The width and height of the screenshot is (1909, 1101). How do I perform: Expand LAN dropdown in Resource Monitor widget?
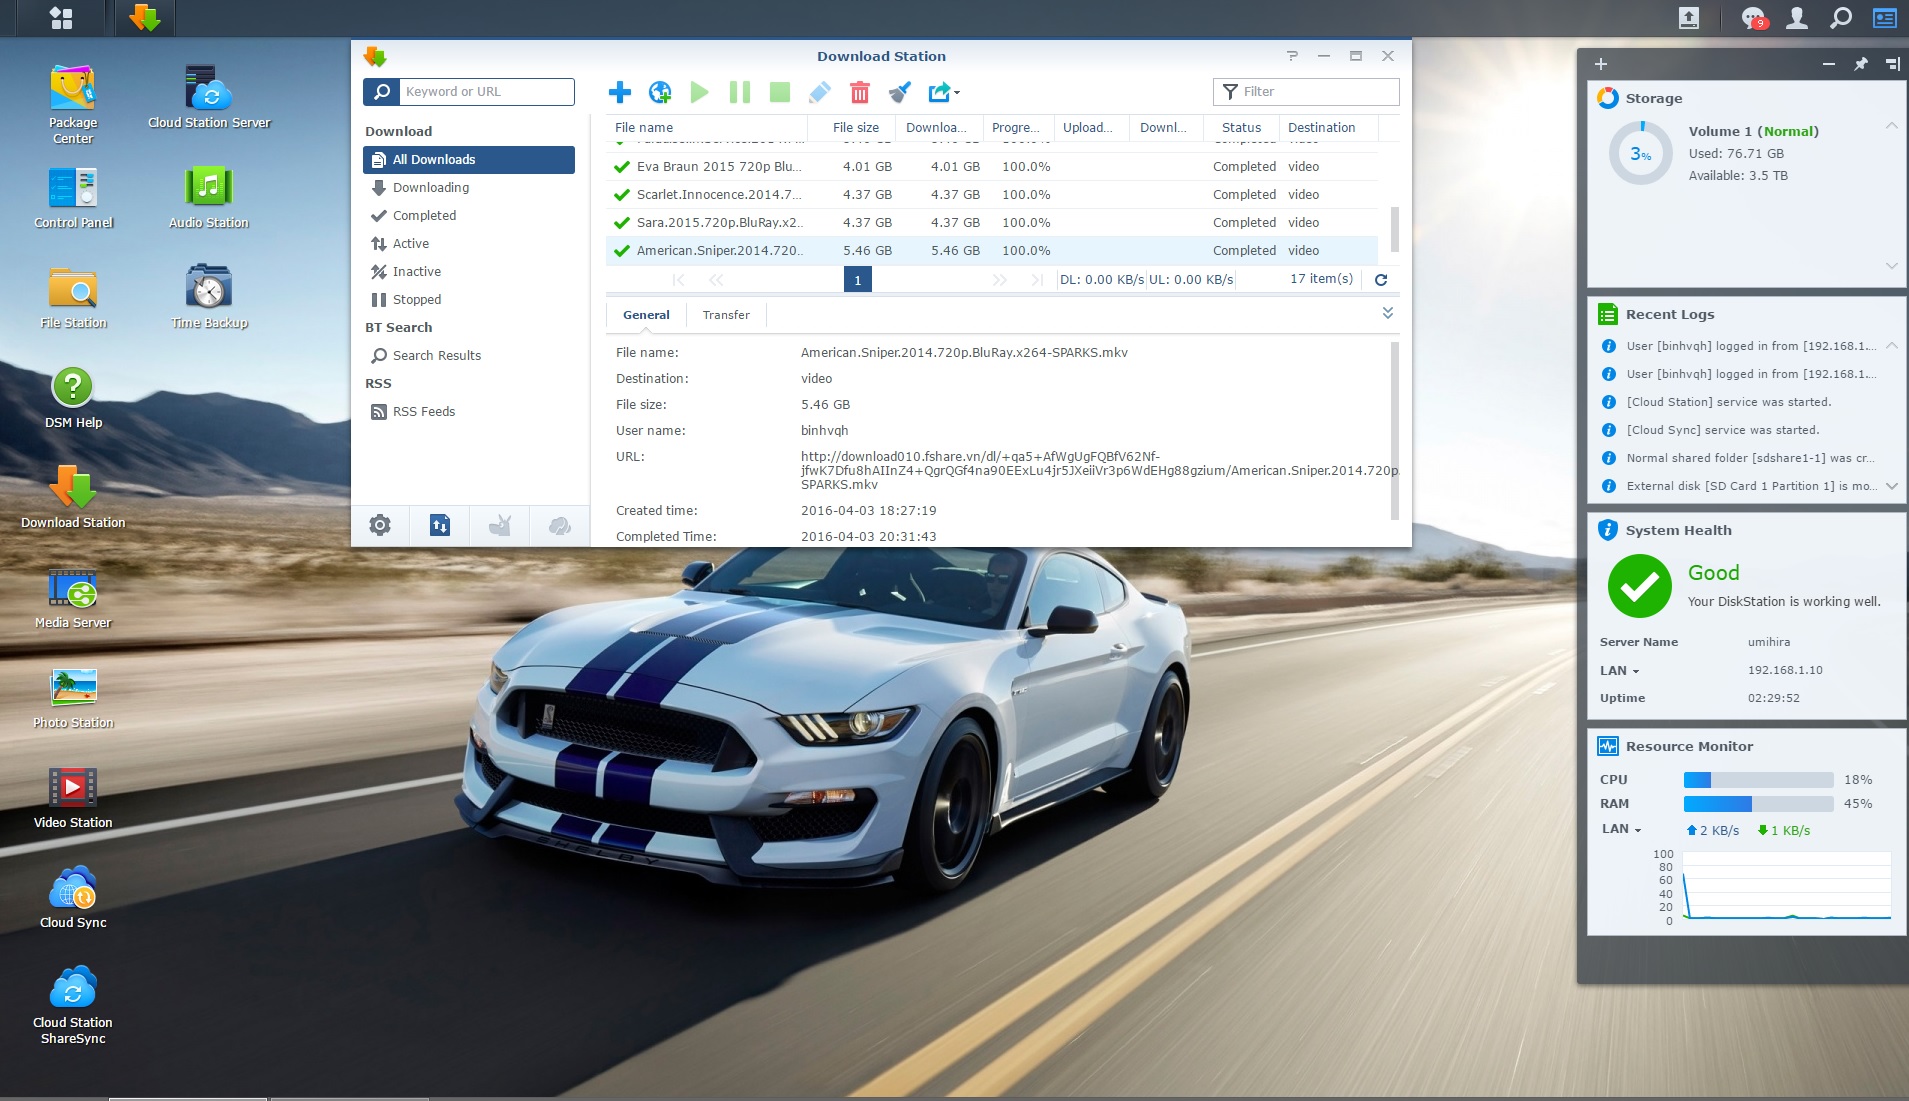1622,829
